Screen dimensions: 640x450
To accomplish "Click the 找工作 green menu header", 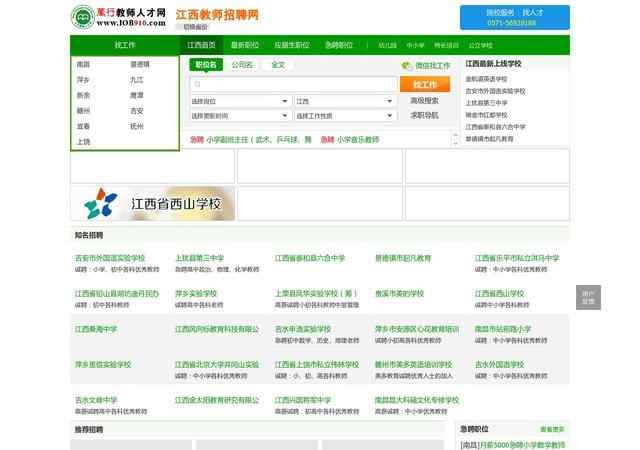I will click(125, 45).
